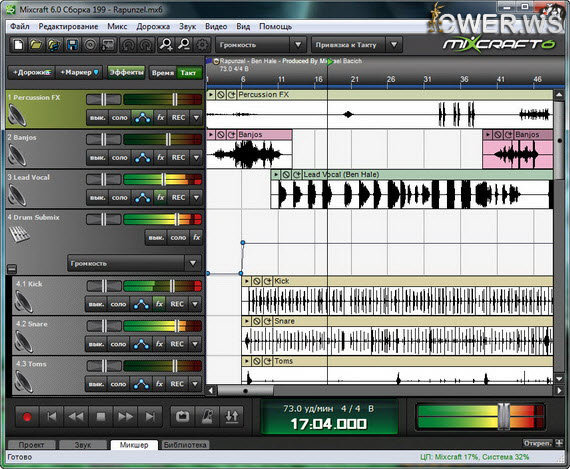Create a new project with the blank page icon
This screenshot has height=469, width=570.
[x=18, y=45]
